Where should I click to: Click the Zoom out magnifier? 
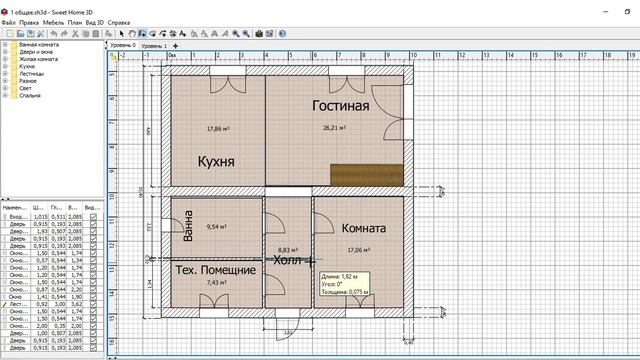pyautogui.click(x=246, y=34)
